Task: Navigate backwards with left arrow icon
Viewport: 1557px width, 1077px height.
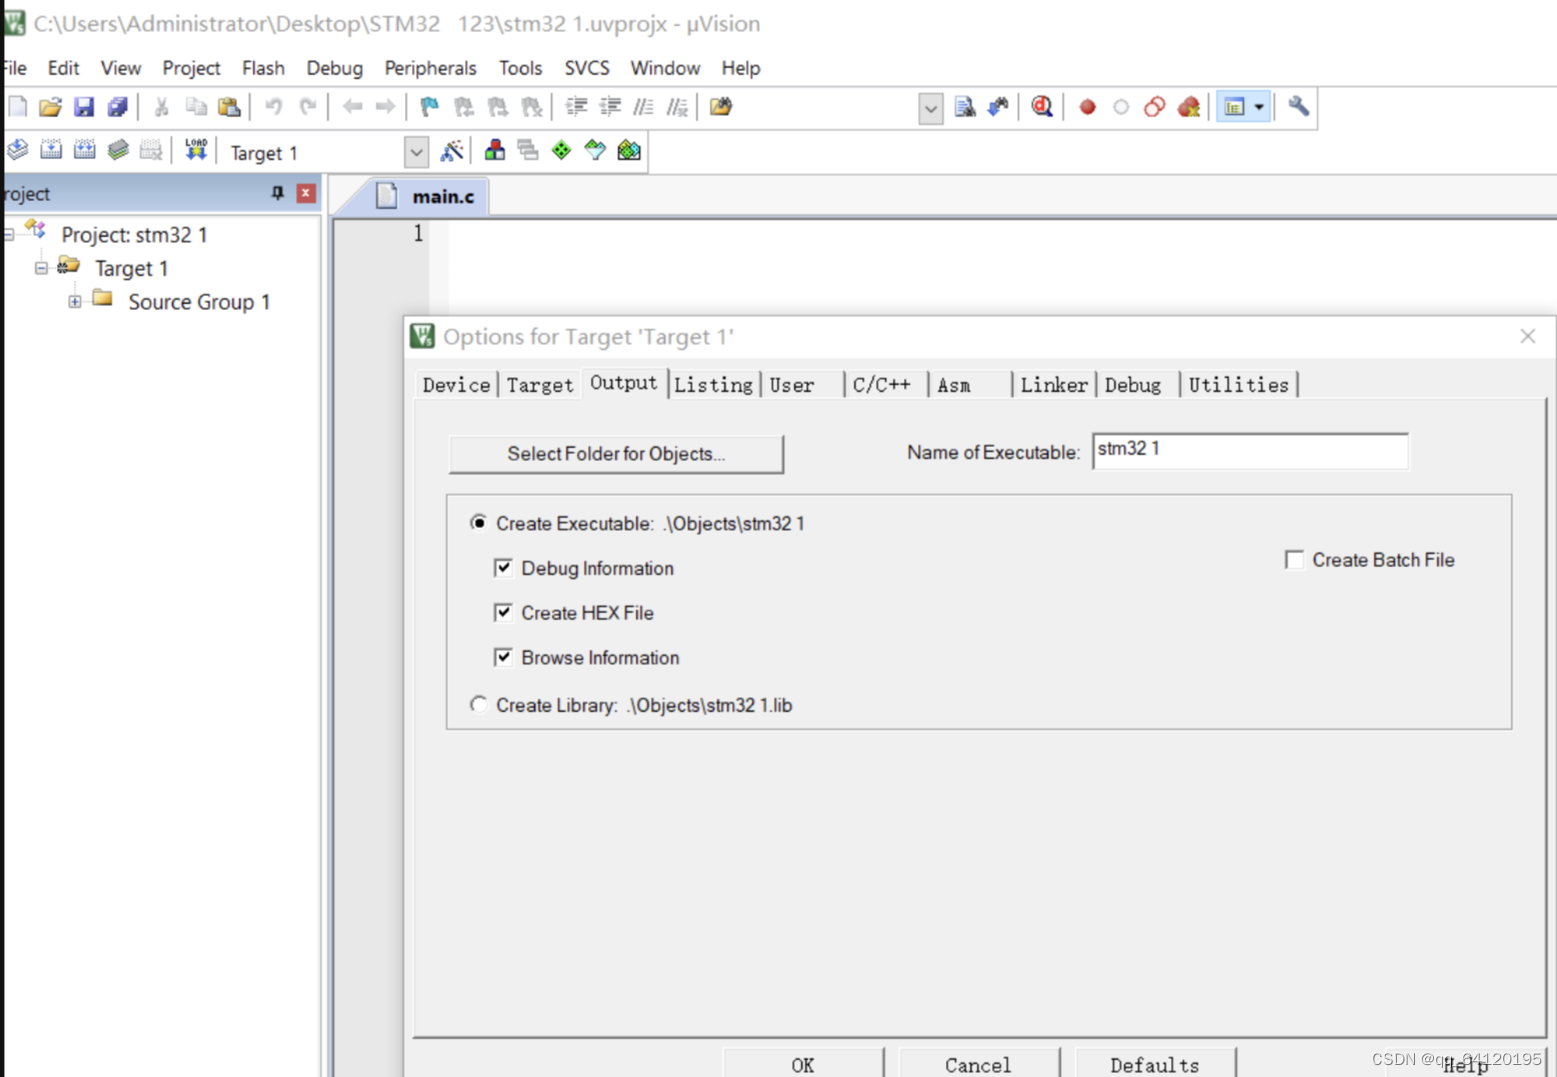Action: pos(352,107)
